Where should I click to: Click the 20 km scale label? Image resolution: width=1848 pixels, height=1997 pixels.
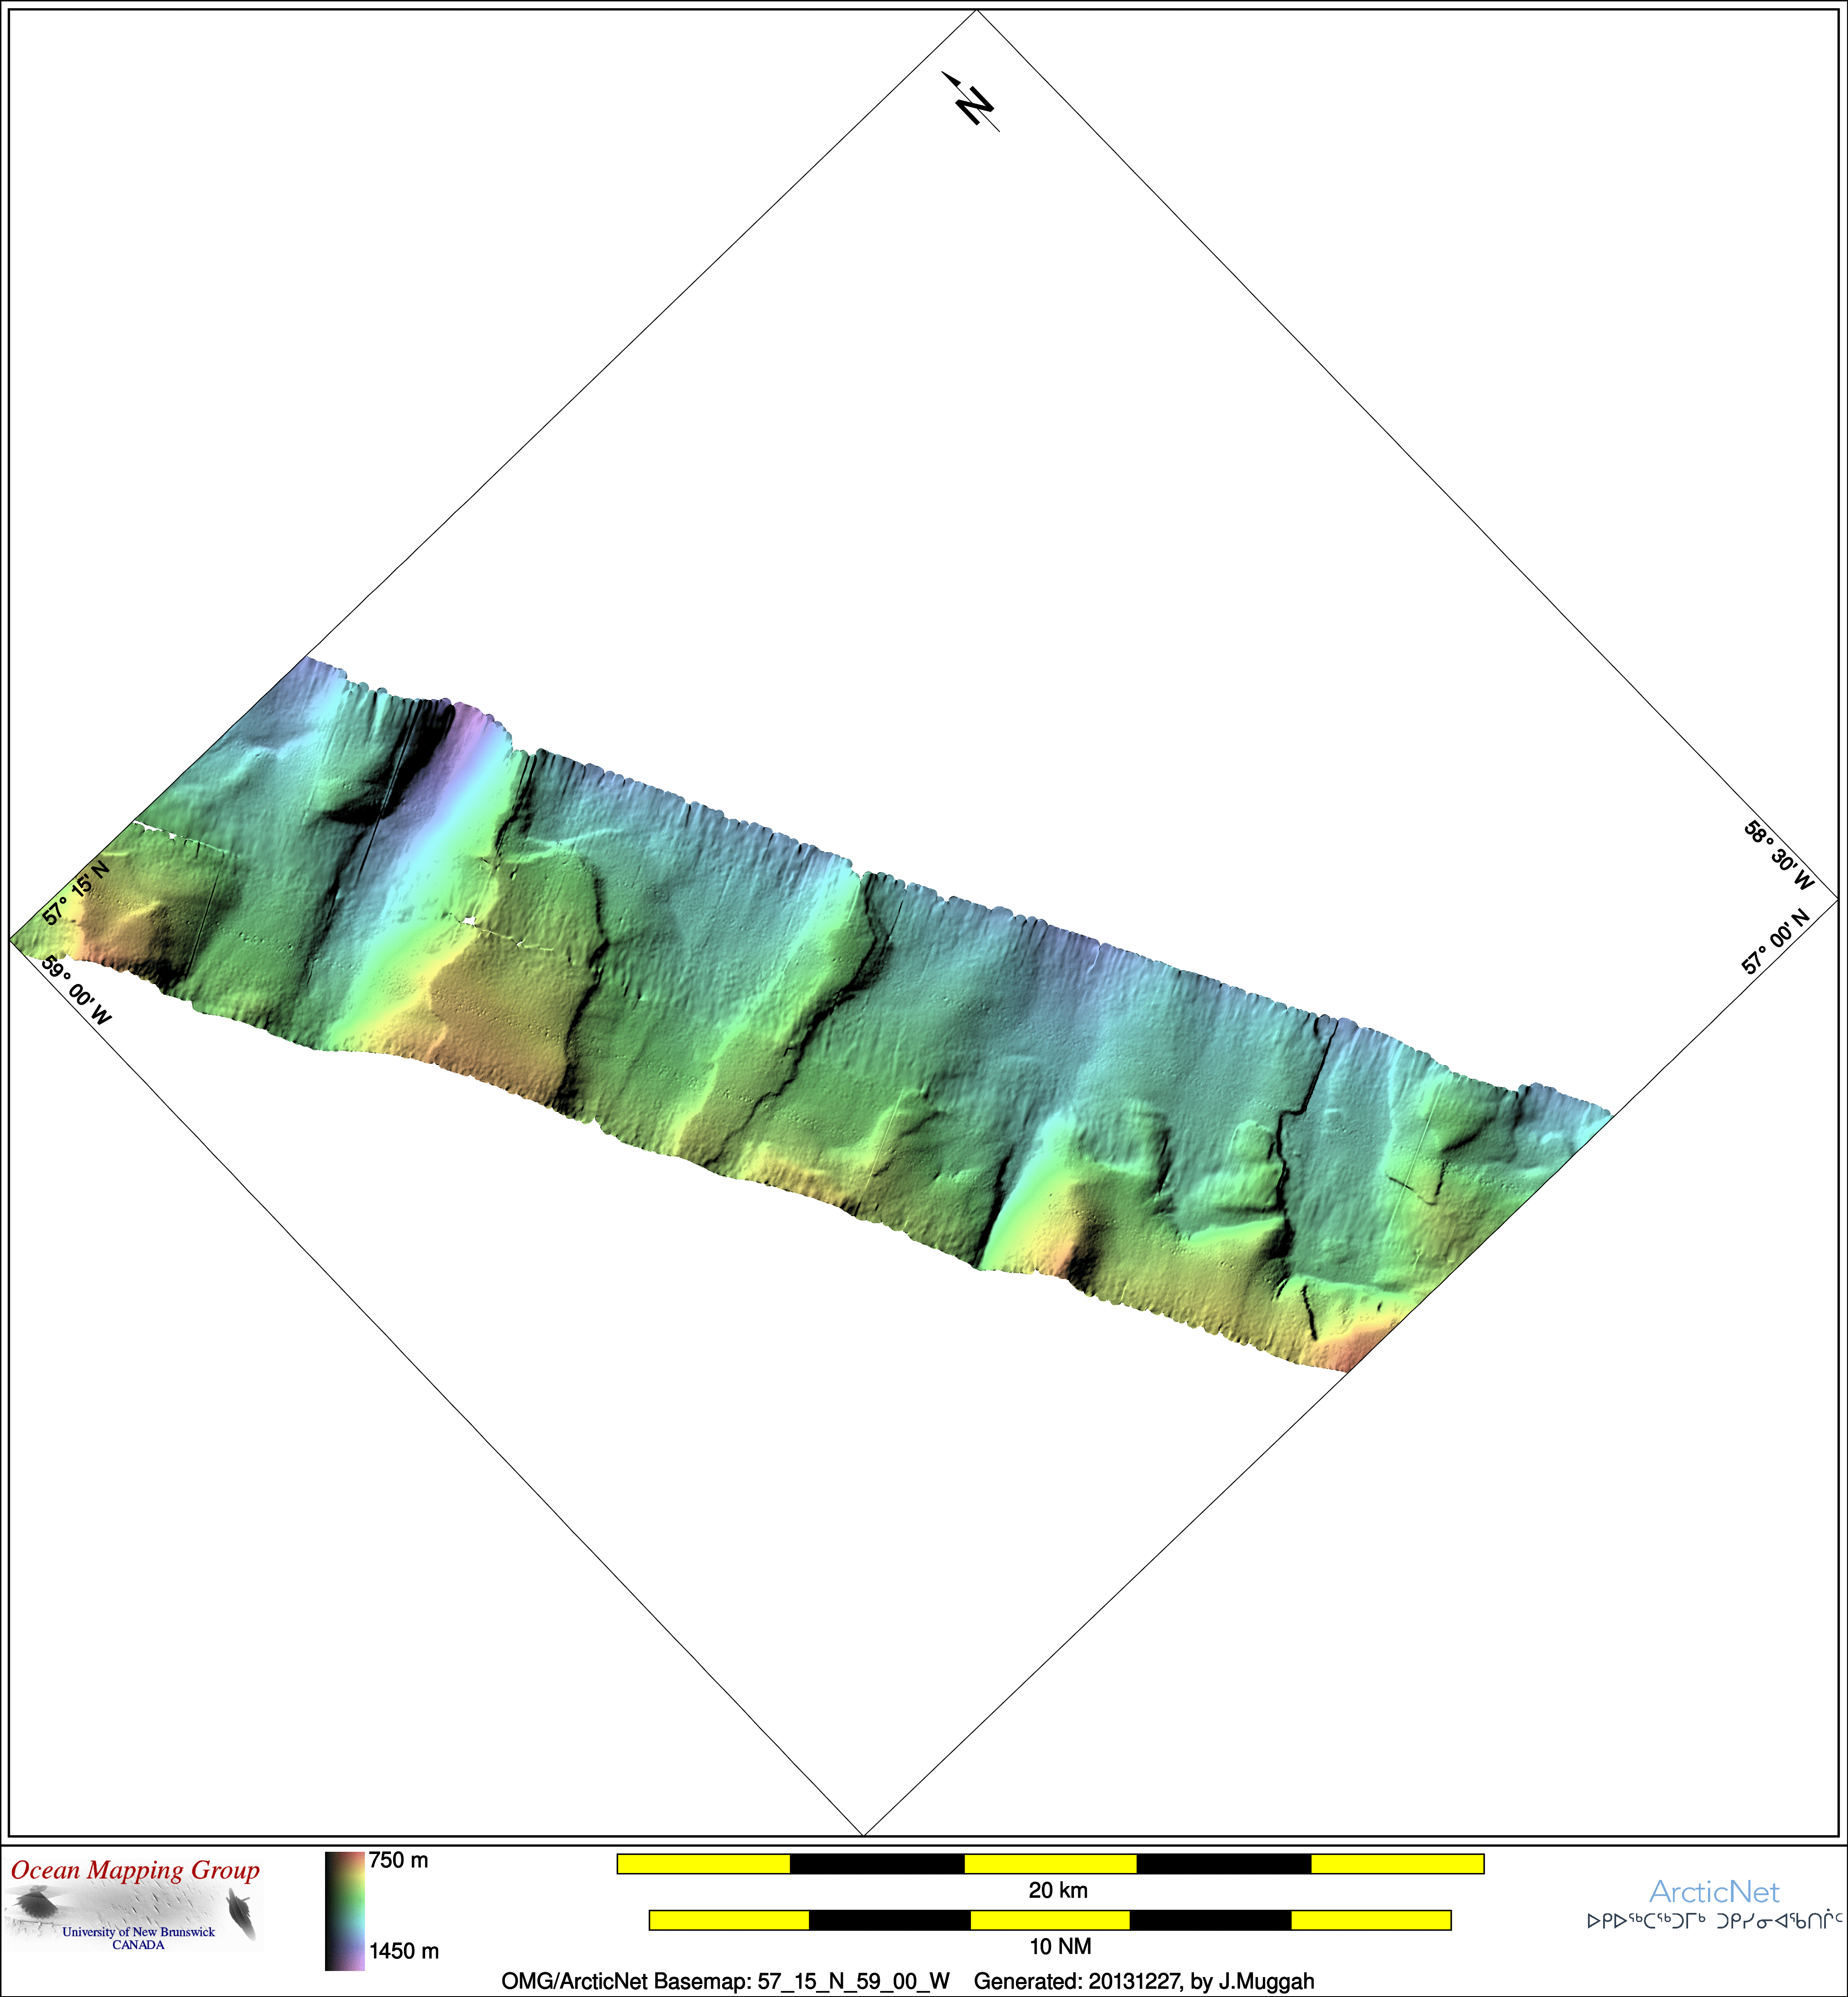coord(1058,1890)
